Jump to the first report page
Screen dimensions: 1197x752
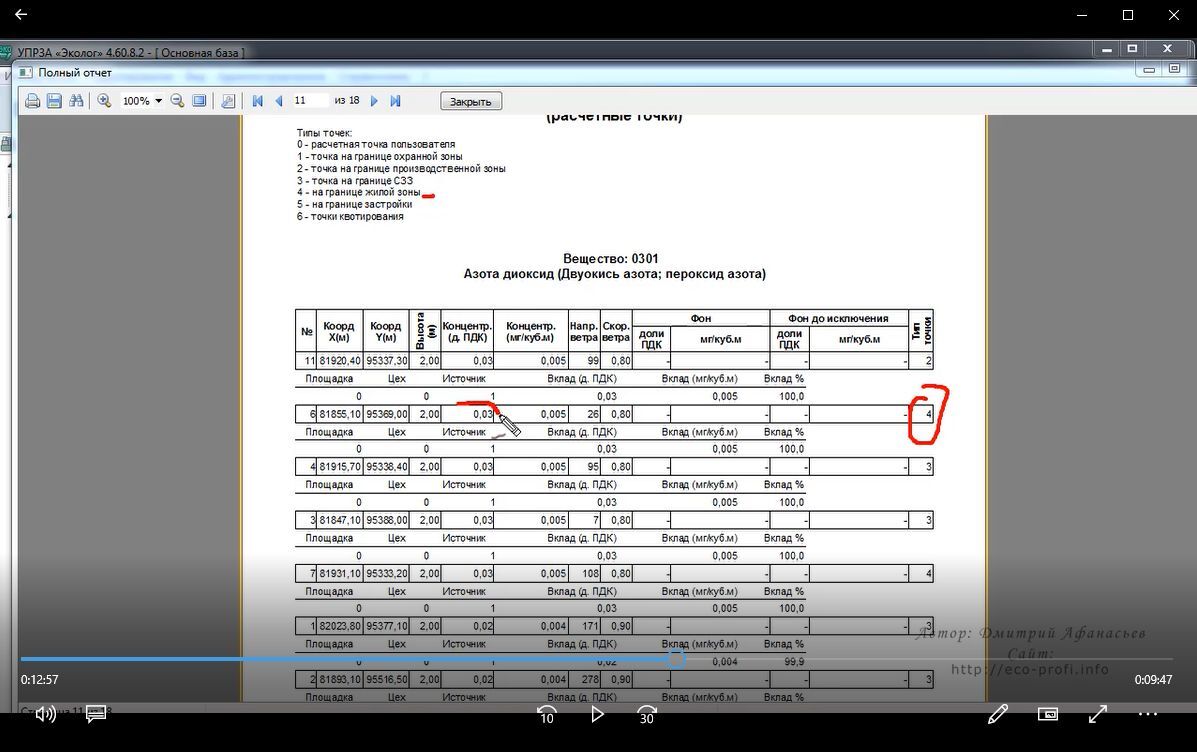(x=258, y=101)
